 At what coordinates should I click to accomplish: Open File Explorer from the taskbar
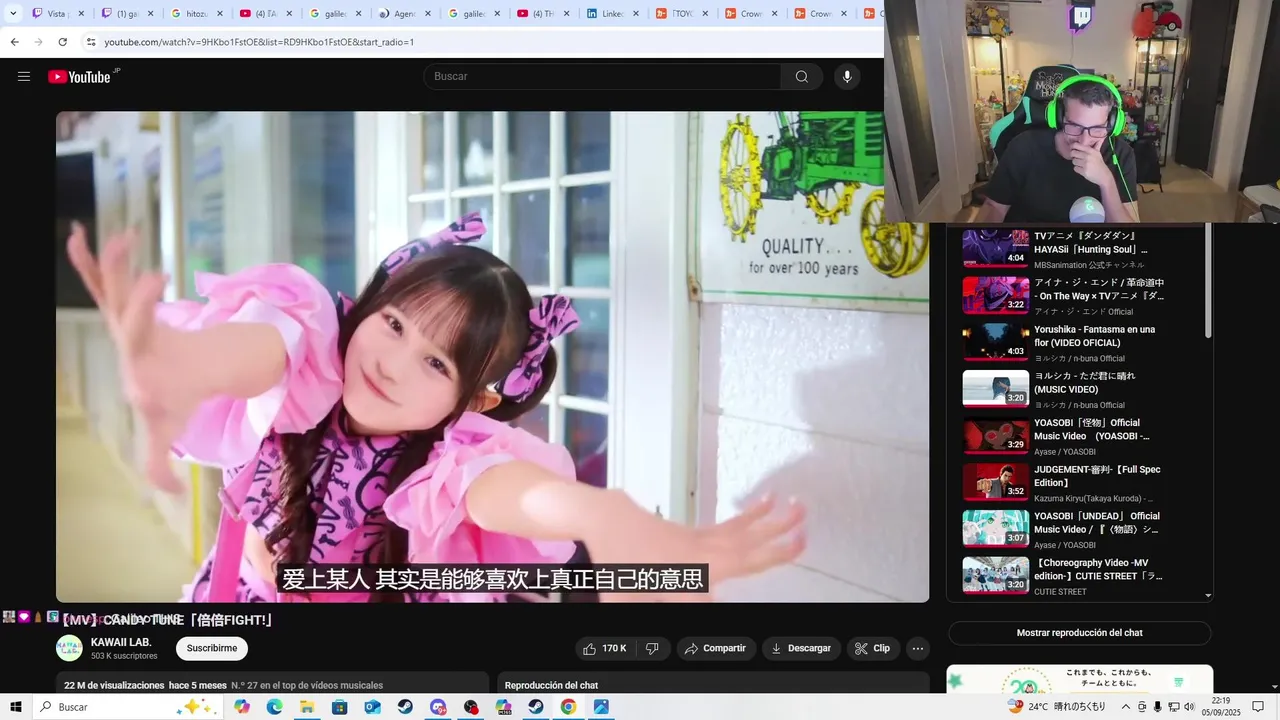(307, 707)
